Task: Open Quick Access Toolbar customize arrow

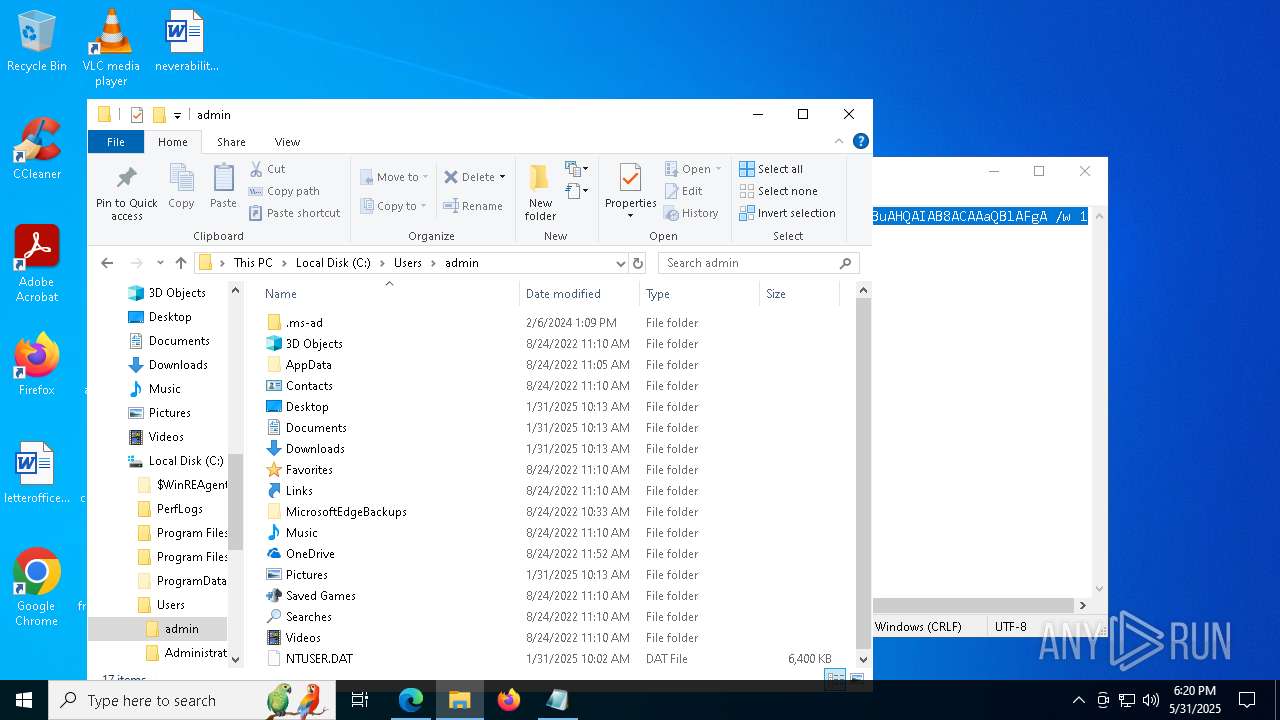Action: coord(177,115)
